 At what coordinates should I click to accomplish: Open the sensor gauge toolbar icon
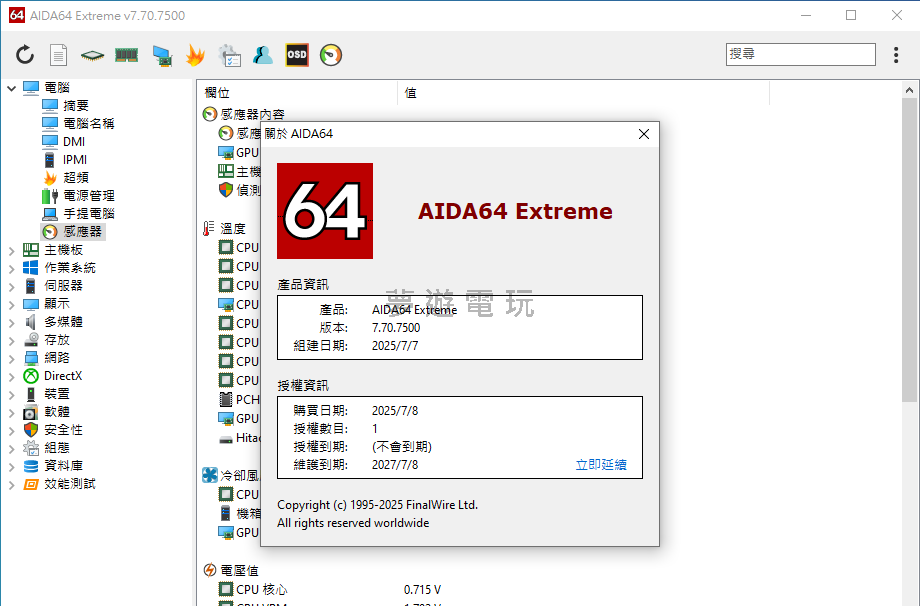331,55
